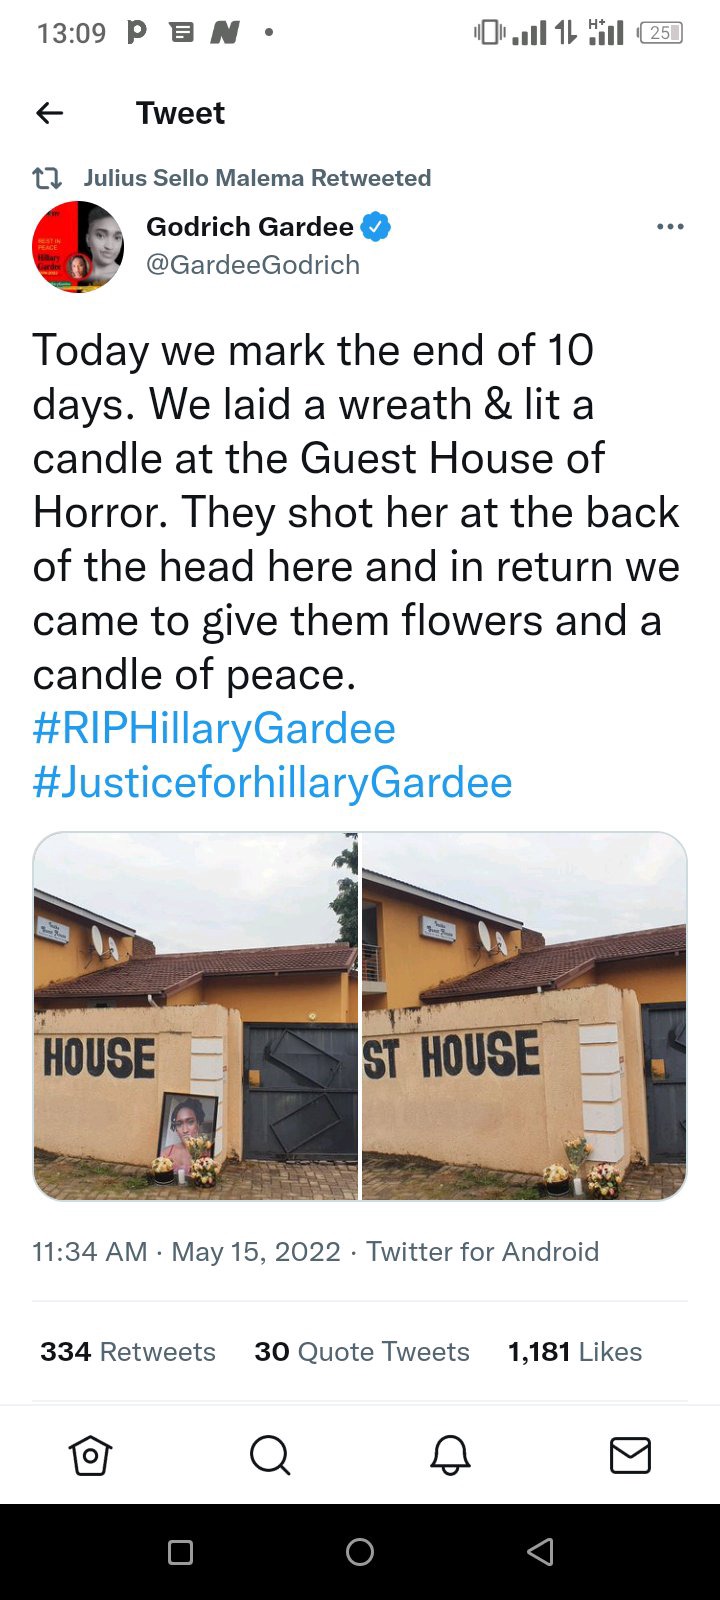Open the left photo with framed portrait
The image size is (720, 1600).
click(x=195, y=1016)
